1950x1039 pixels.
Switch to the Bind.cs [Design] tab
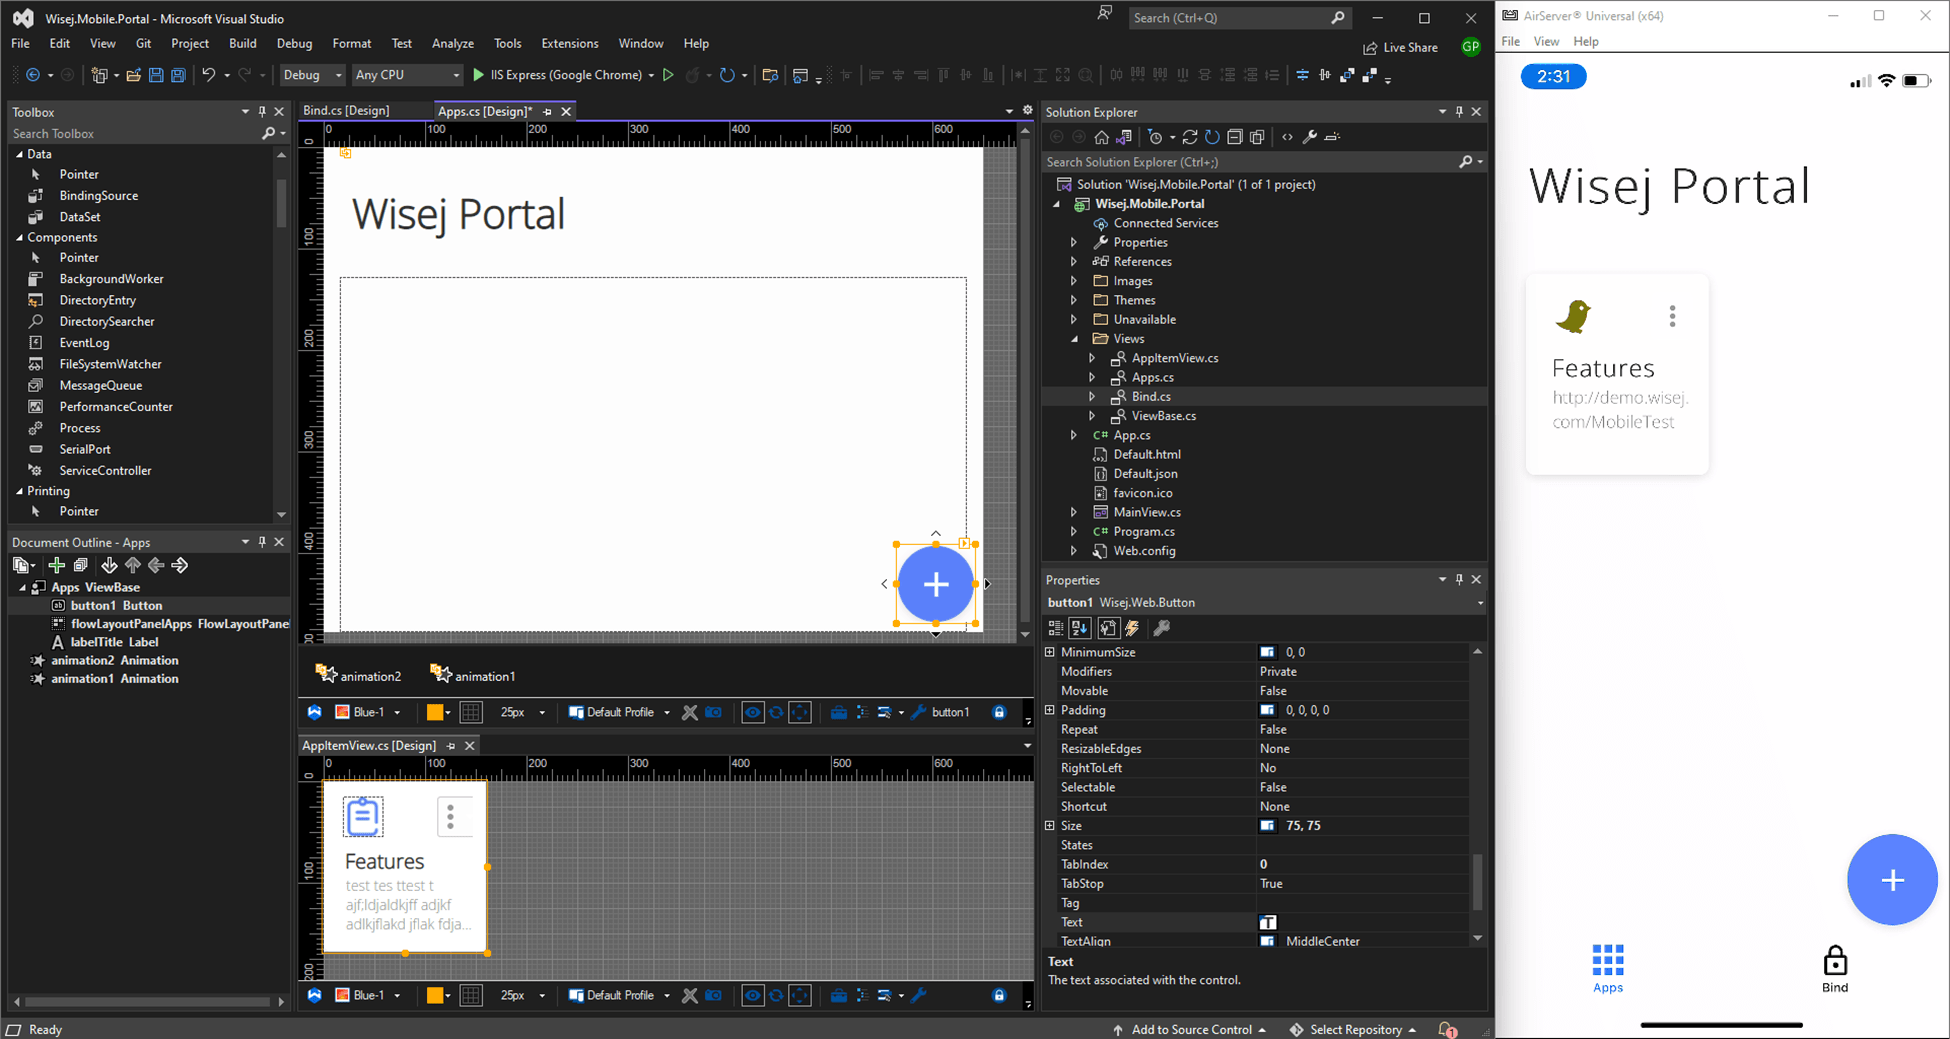pyautogui.click(x=347, y=111)
